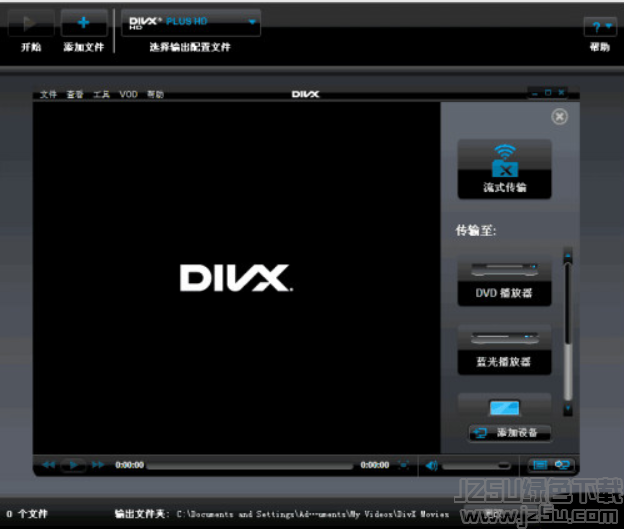The width and height of the screenshot is (624, 529).
Task: Minimize the DivX player window
Action: [x=535, y=93]
